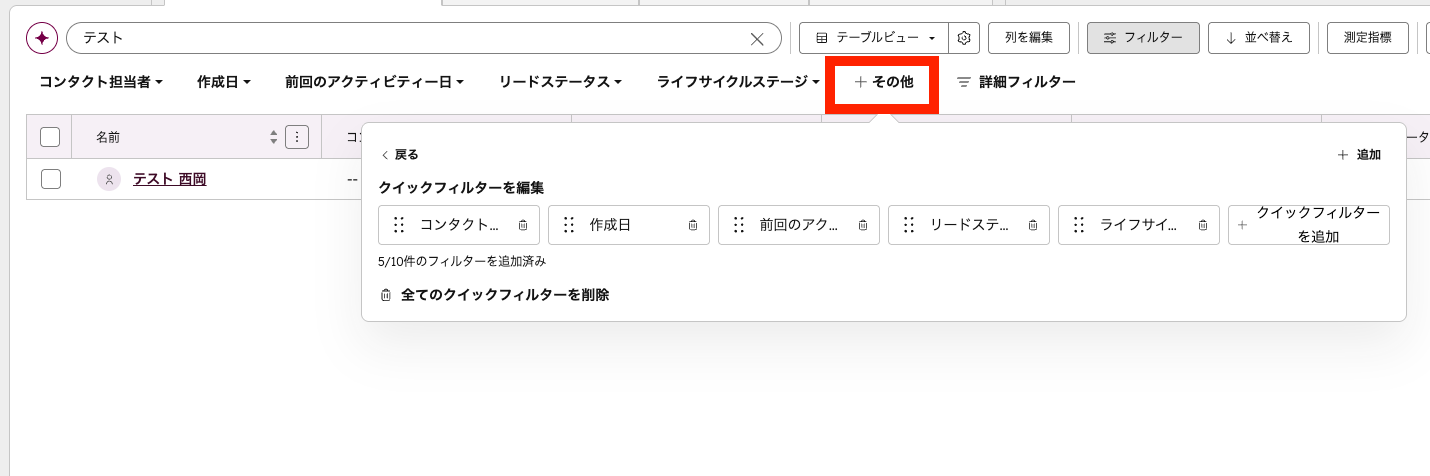Check the テスト 西岡 row checkbox

click(x=50, y=179)
